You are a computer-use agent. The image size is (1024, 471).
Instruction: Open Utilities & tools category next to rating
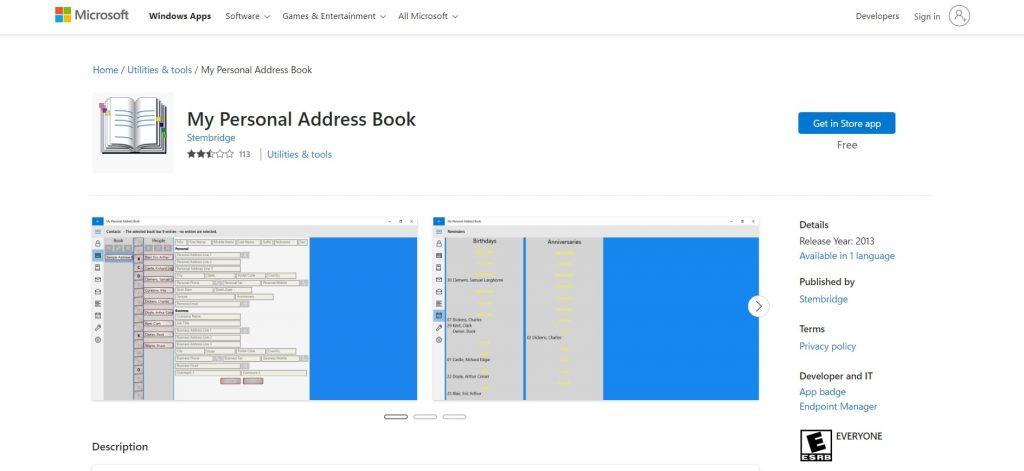point(299,154)
